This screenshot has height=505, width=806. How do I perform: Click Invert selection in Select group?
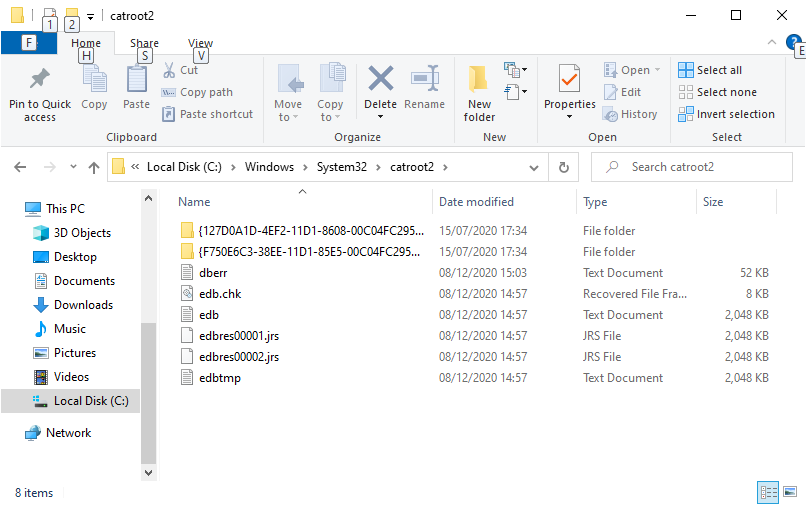tap(726, 114)
